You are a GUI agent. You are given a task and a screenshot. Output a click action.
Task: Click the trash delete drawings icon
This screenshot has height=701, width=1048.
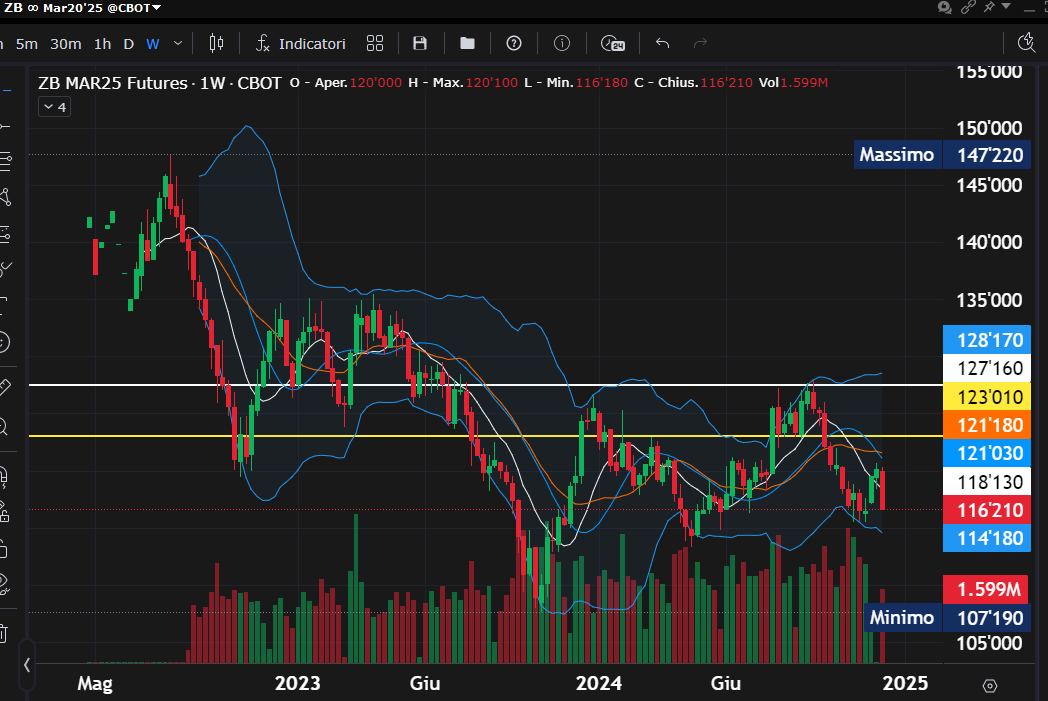click(x=4, y=632)
